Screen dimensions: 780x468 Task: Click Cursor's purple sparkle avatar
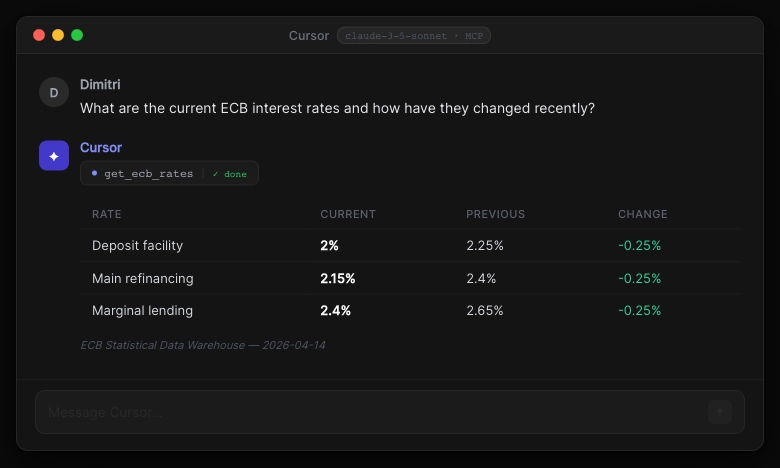pyautogui.click(x=54, y=156)
